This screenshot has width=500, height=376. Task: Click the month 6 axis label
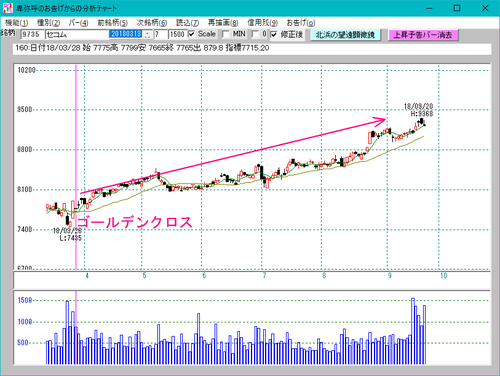[204, 276]
